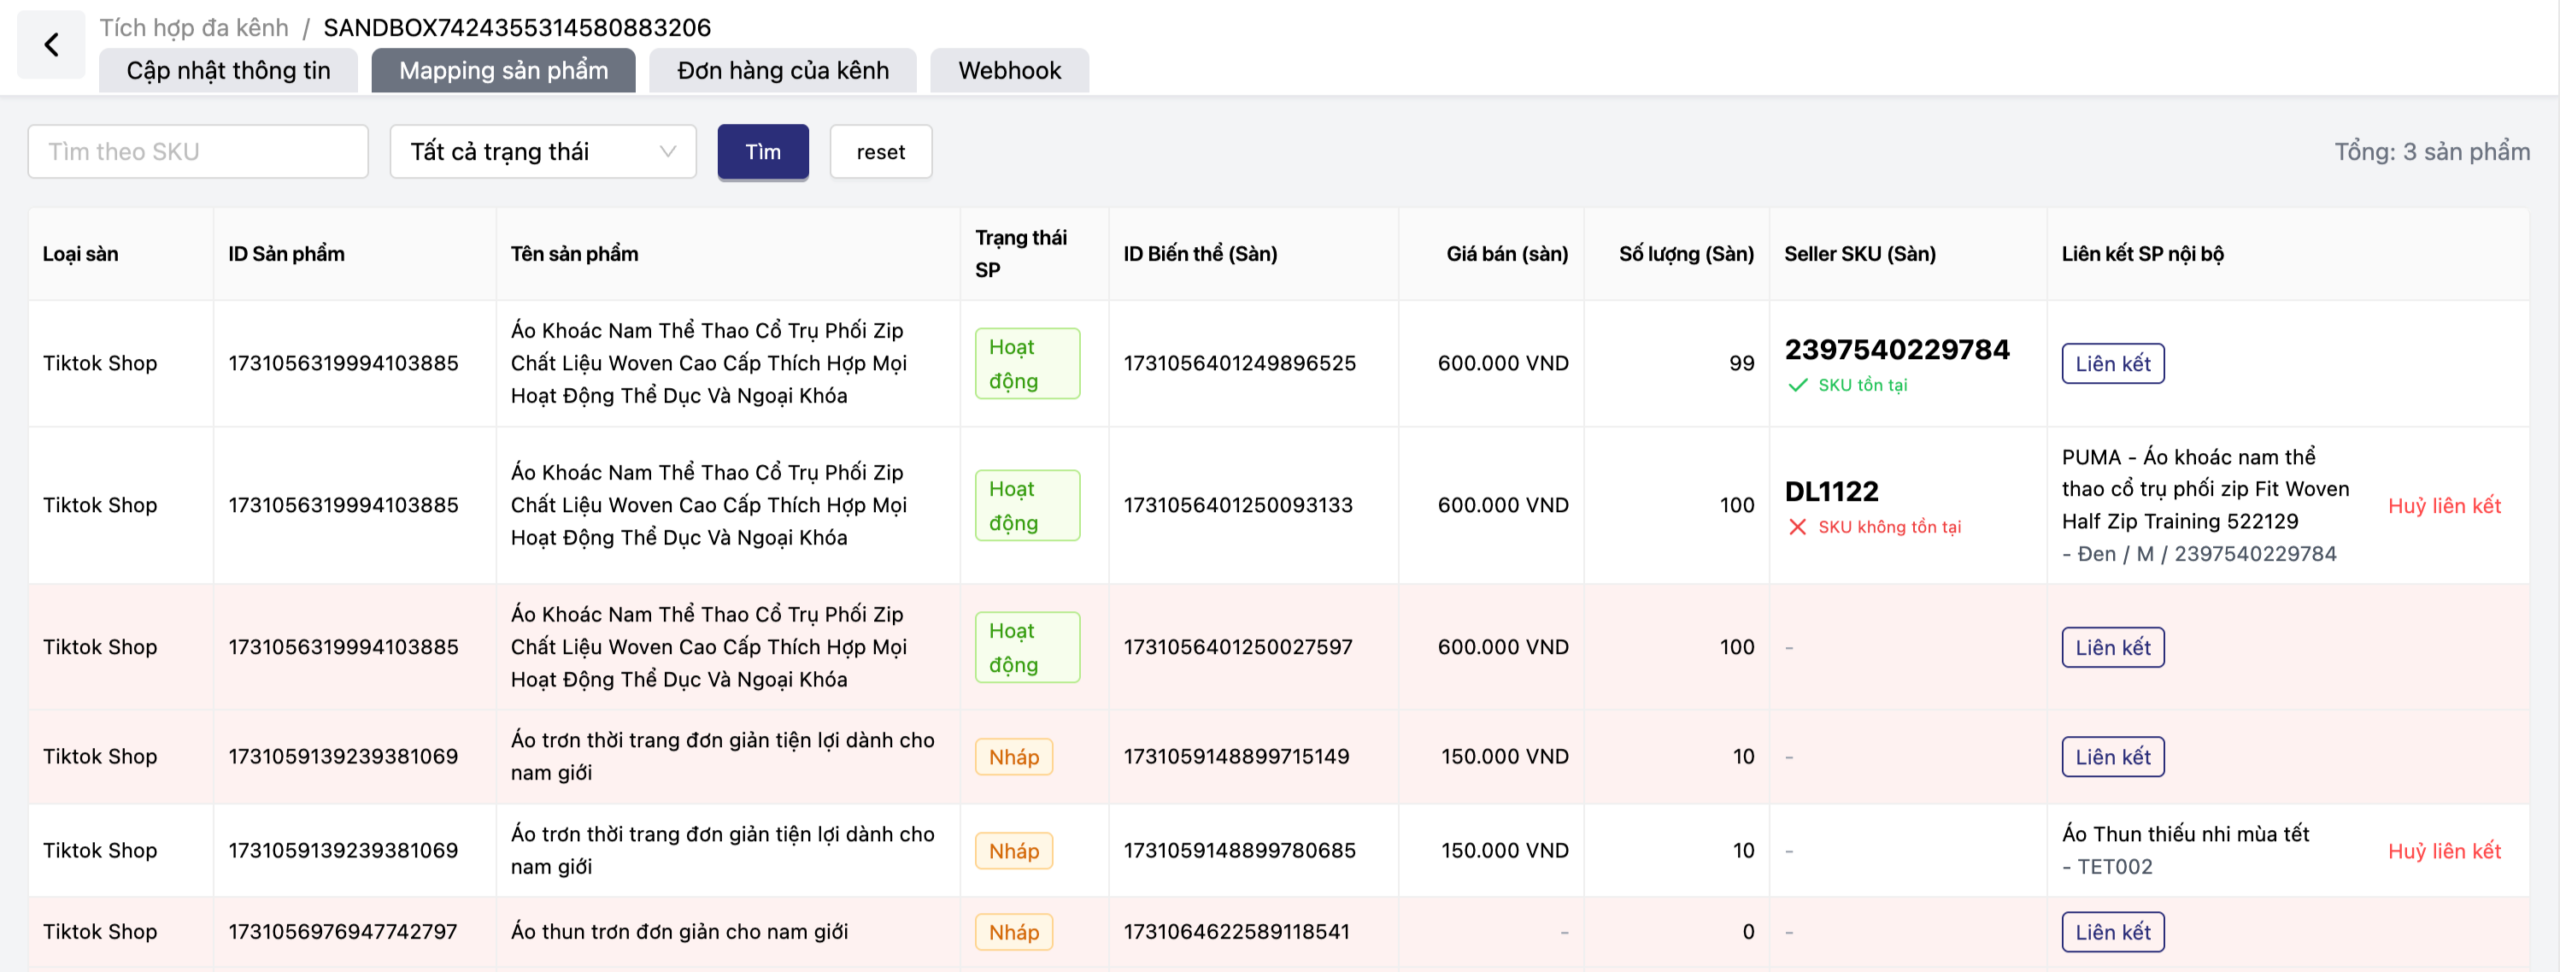This screenshot has height=972, width=2560.
Task: Go to the Webhook tab
Action: (1009, 71)
